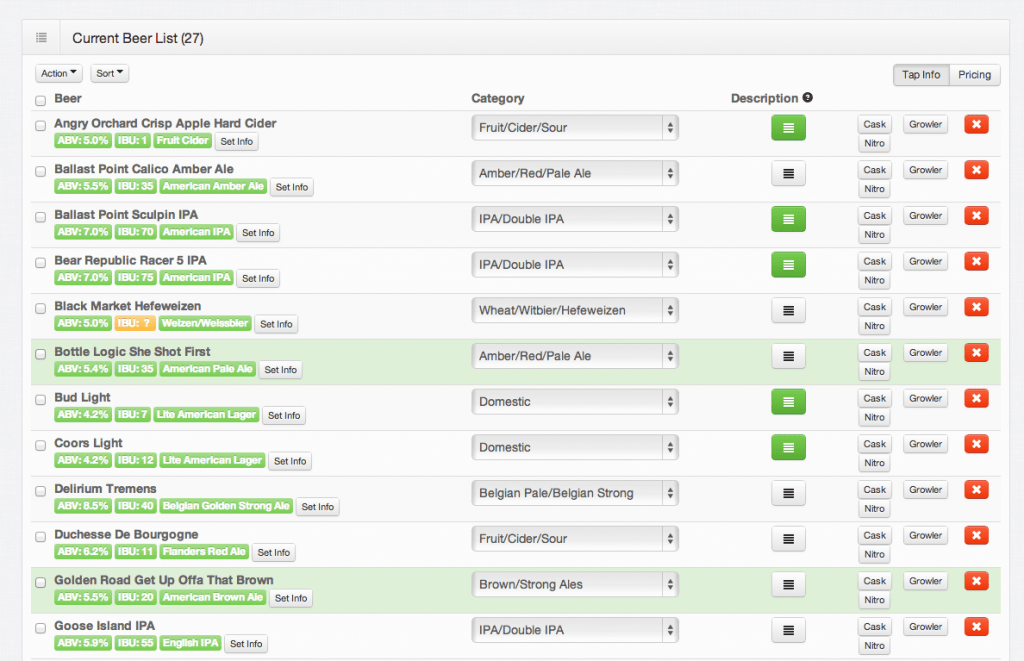This screenshot has height=661, width=1024.
Task: Open description for Black Market Hefeweizen
Action: tap(788, 310)
